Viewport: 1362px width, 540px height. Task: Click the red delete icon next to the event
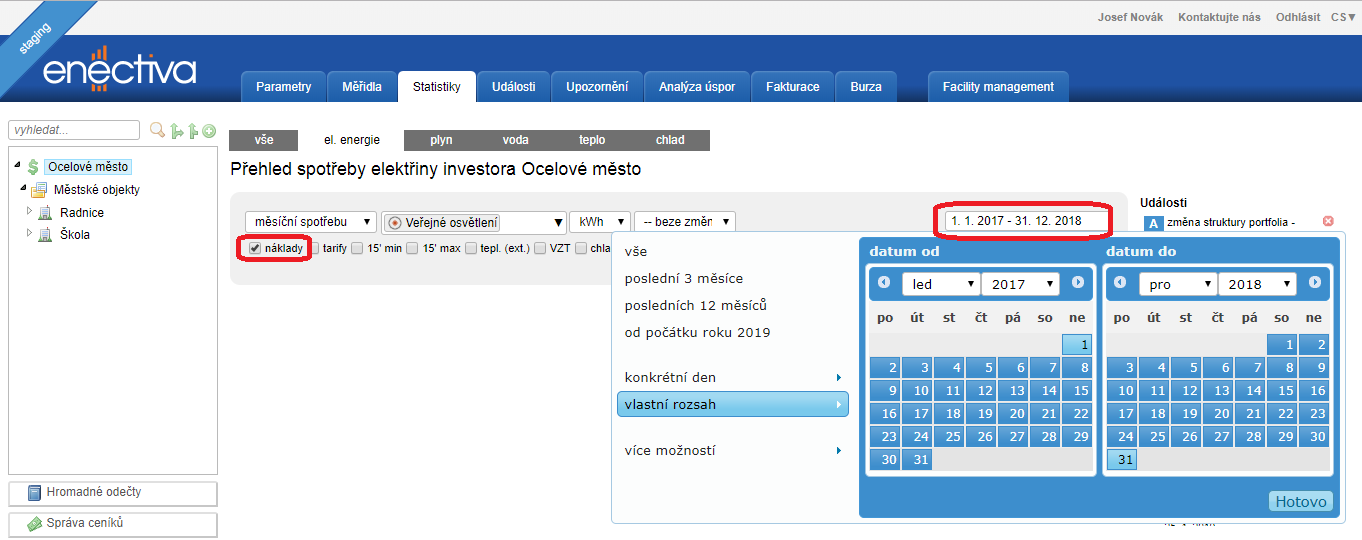(1328, 221)
